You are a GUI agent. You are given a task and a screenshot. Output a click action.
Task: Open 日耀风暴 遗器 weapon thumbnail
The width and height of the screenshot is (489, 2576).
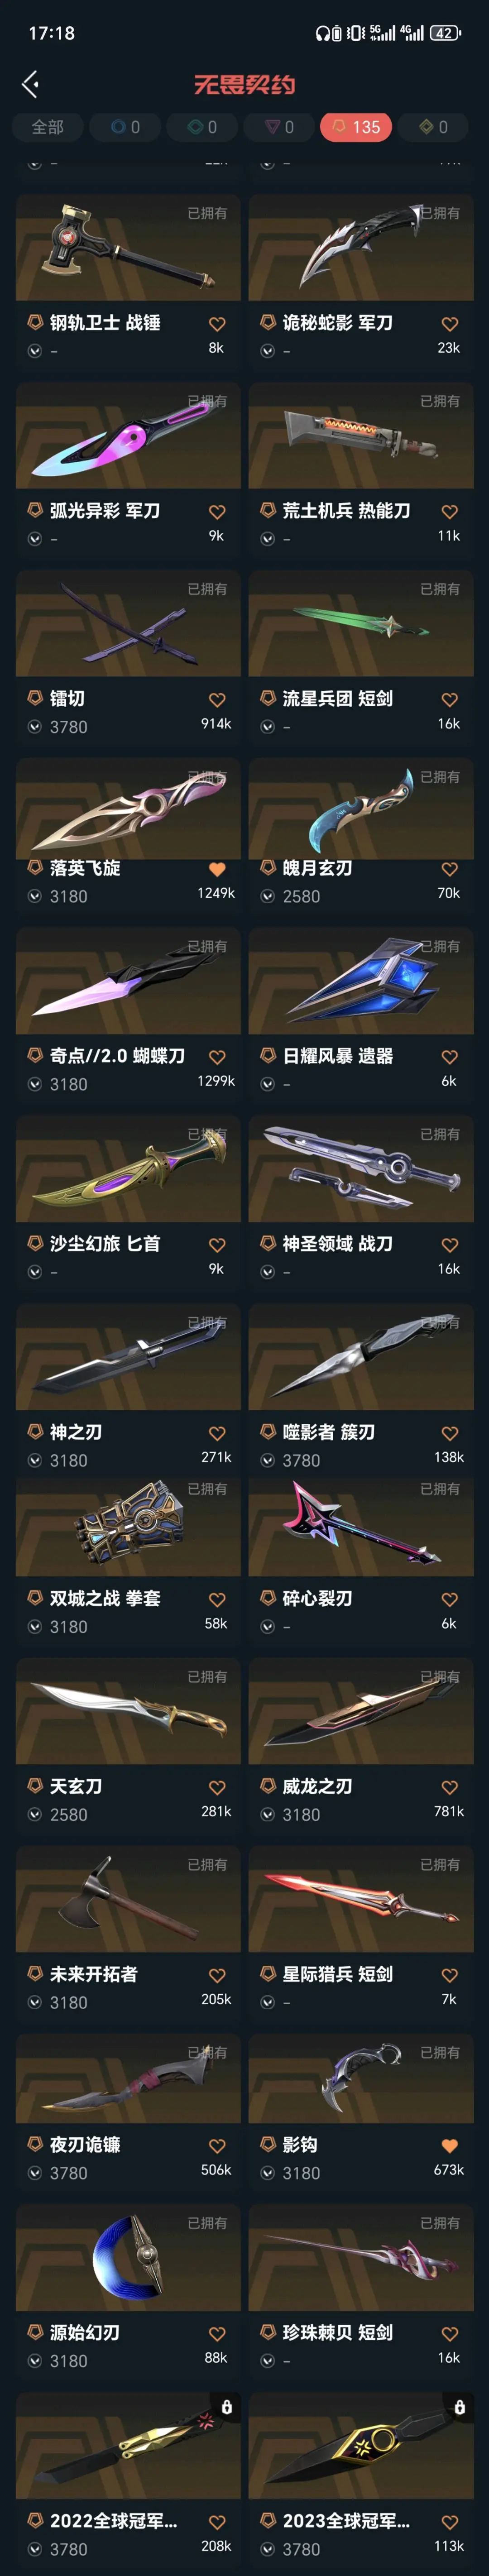click(x=361, y=981)
